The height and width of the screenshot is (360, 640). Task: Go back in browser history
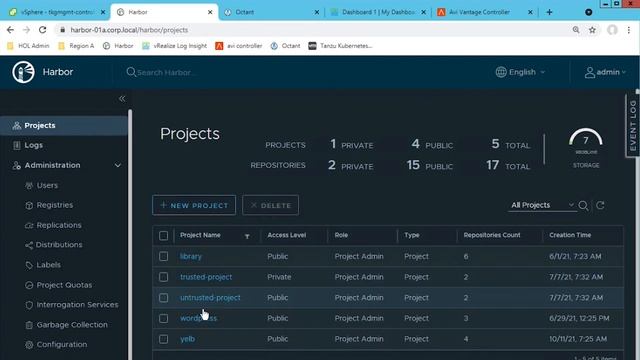point(10,30)
